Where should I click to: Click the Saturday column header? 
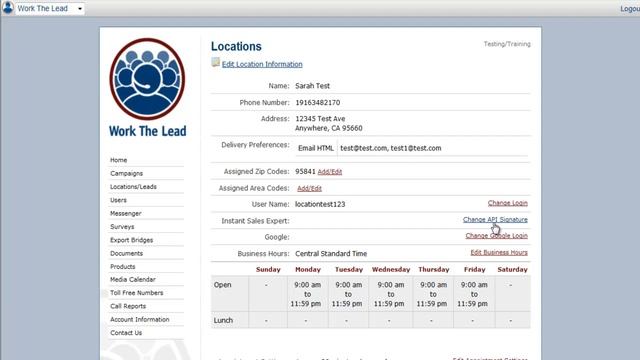pyautogui.click(x=512, y=269)
